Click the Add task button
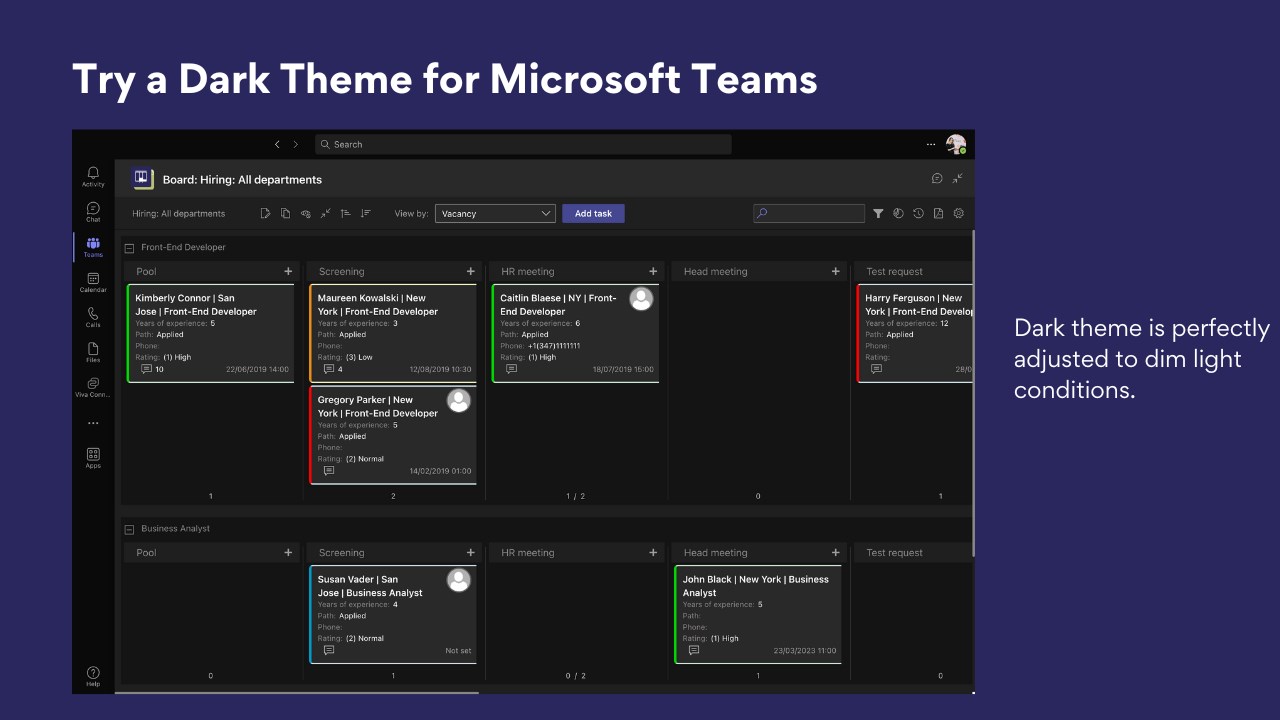Image resolution: width=1280 pixels, height=720 pixels. click(593, 213)
